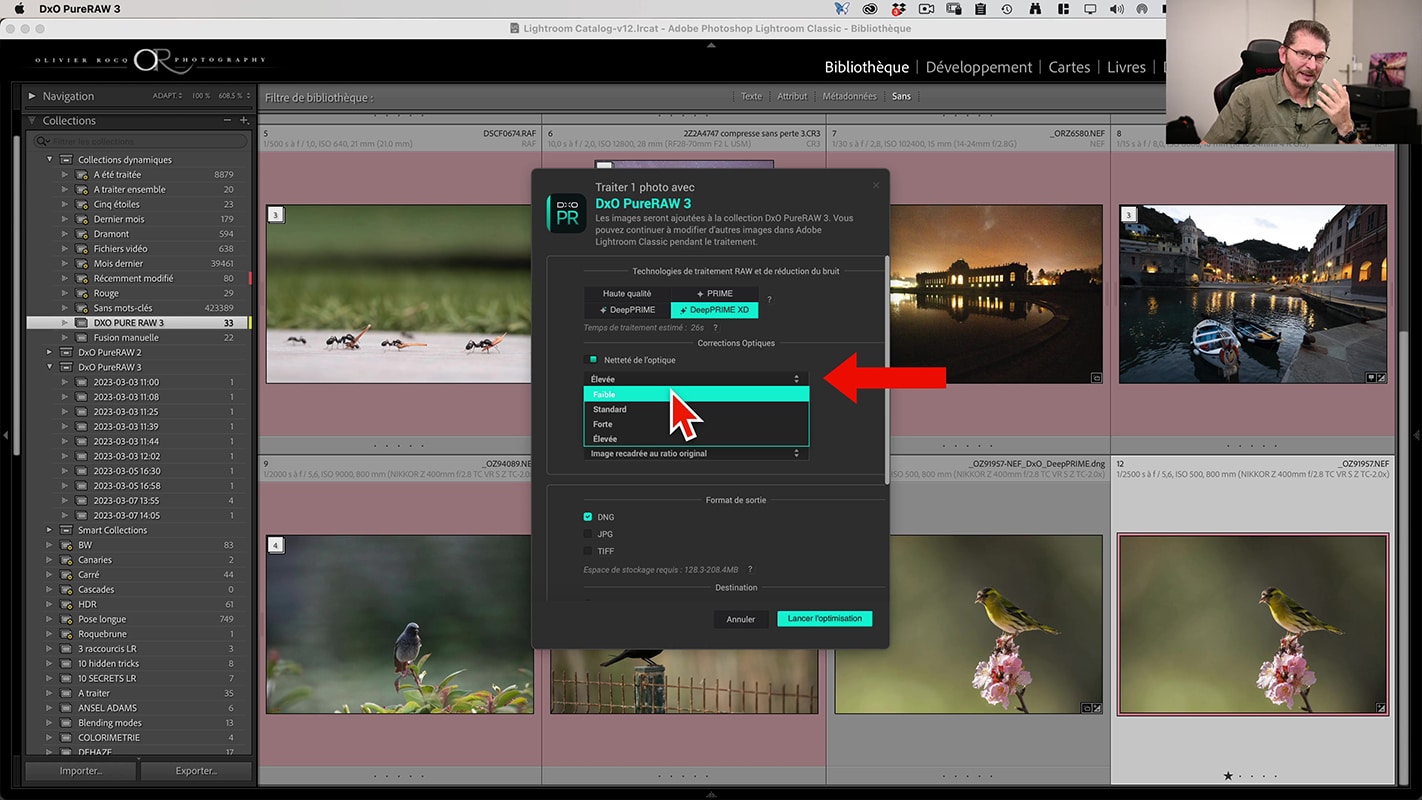Choose Forte in sharpness list

coord(696,424)
